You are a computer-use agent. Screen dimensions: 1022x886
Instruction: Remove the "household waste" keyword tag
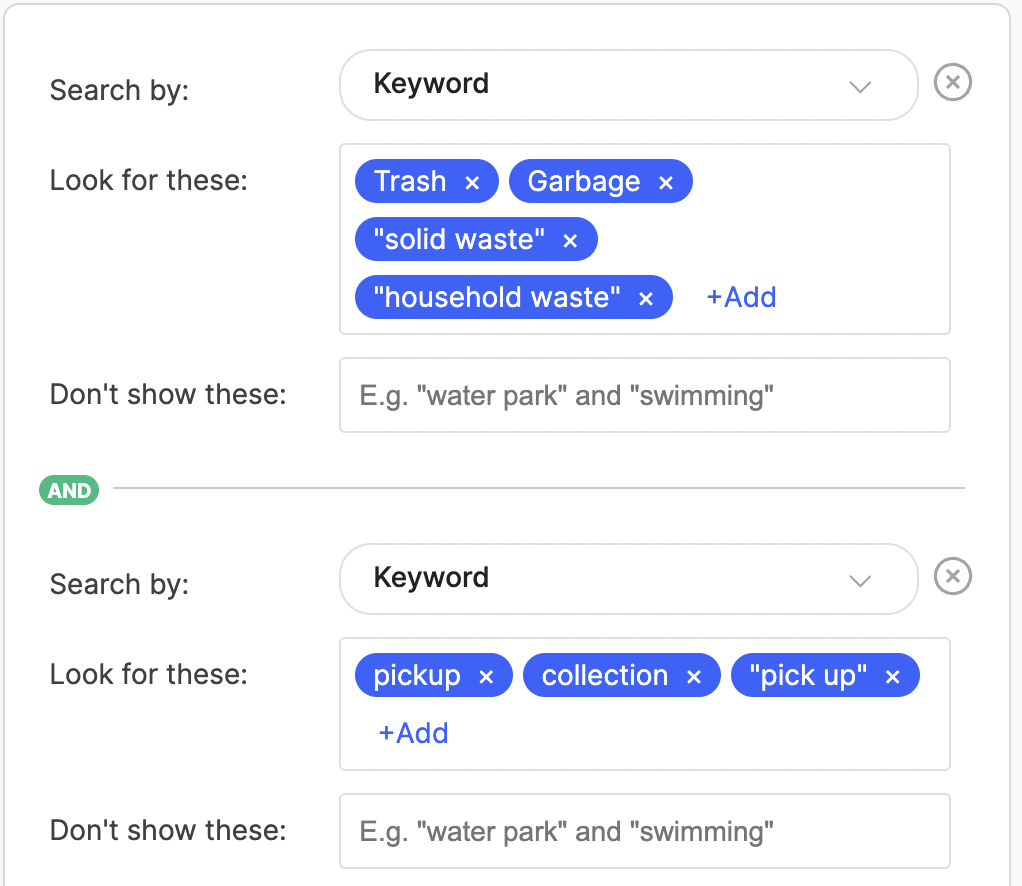646,299
